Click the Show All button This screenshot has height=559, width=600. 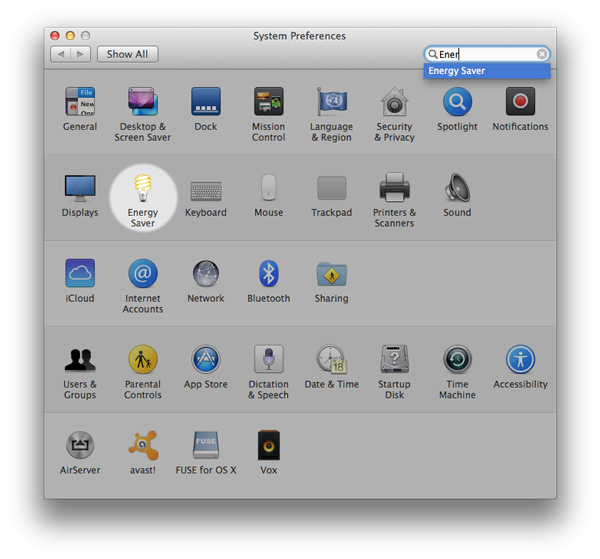(x=127, y=54)
